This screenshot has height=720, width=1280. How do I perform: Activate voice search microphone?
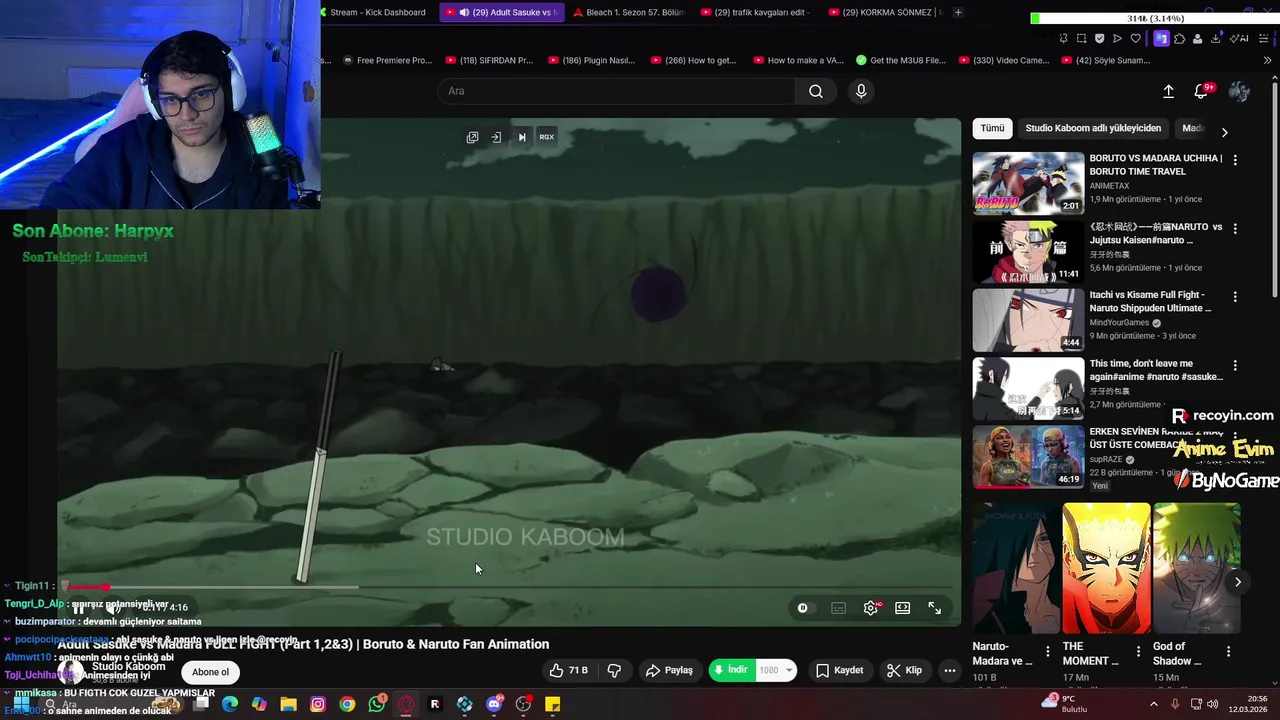click(861, 91)
